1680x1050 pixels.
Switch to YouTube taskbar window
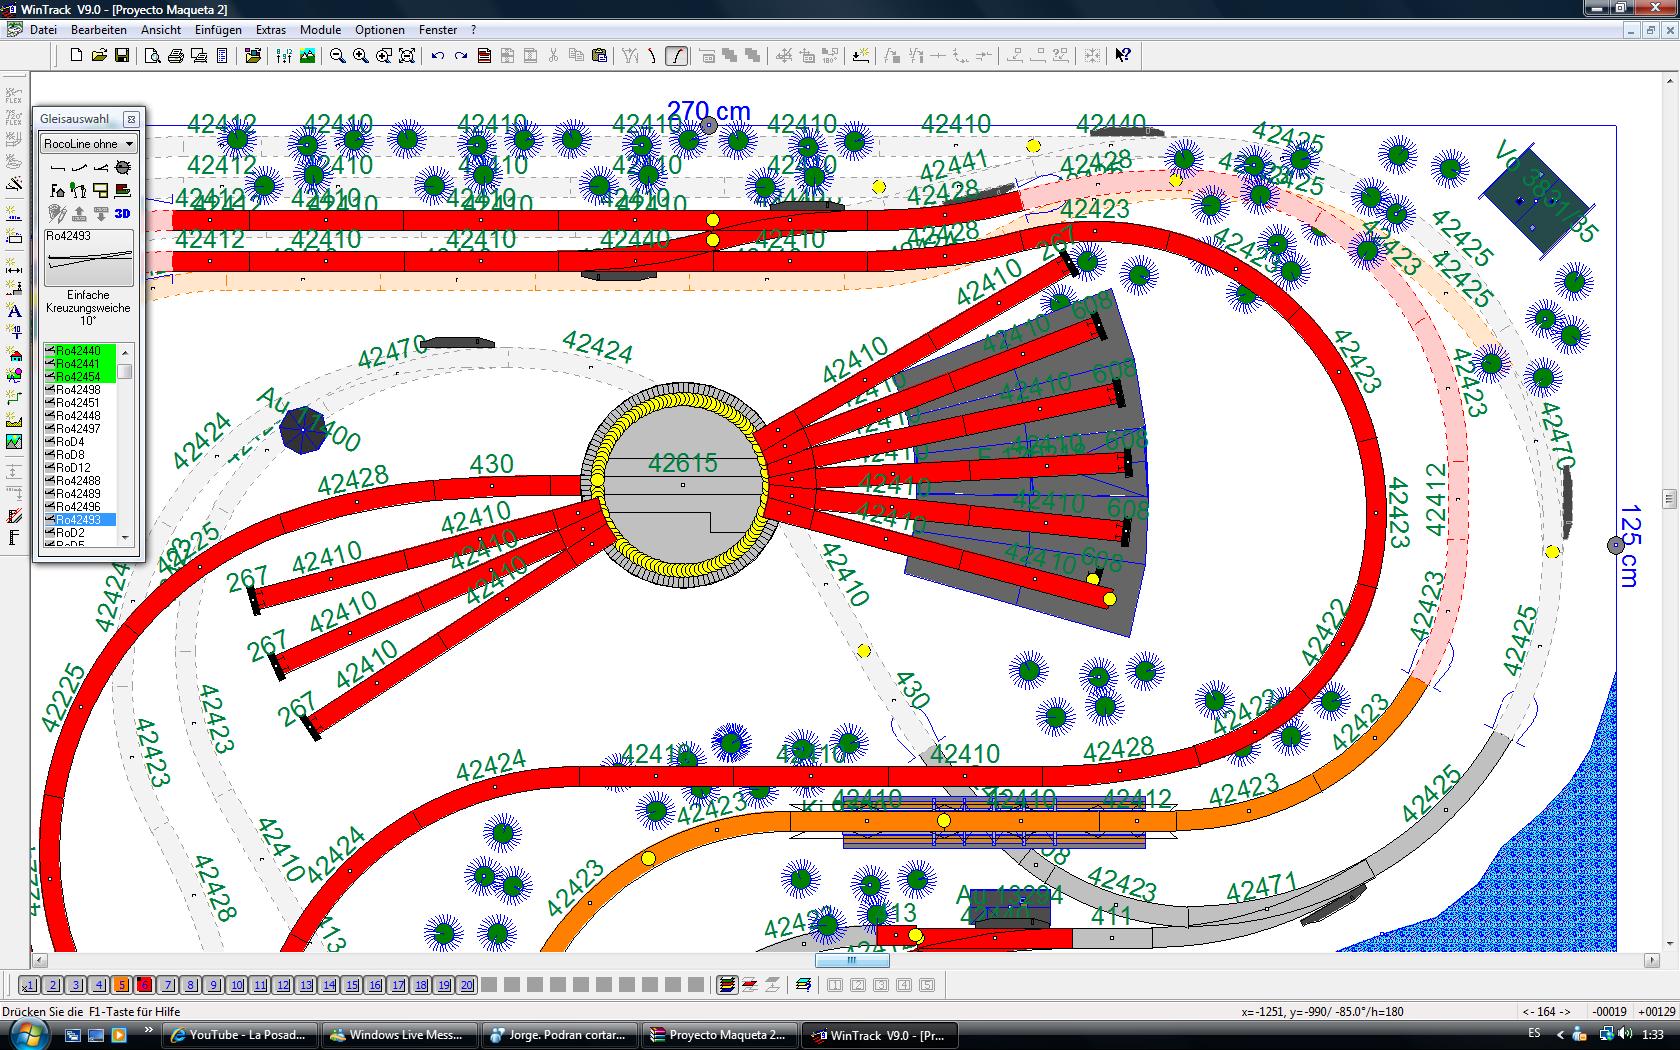(241, 1035)
